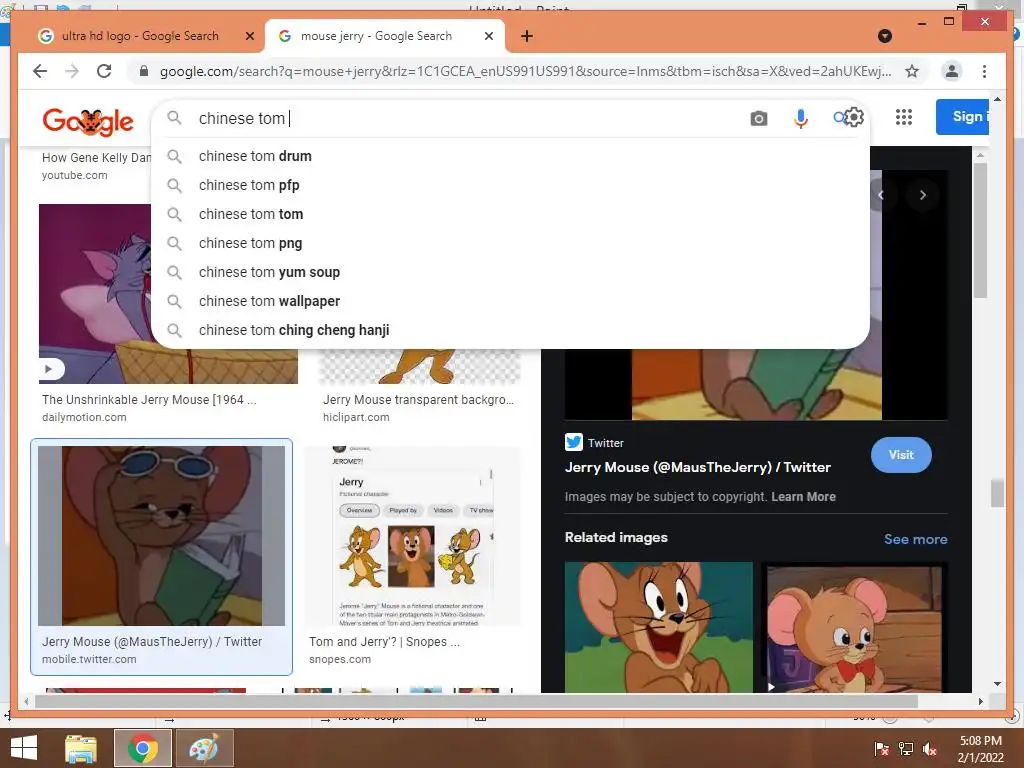
Task: Click the Visit button
Action: [x=901, y=455]
